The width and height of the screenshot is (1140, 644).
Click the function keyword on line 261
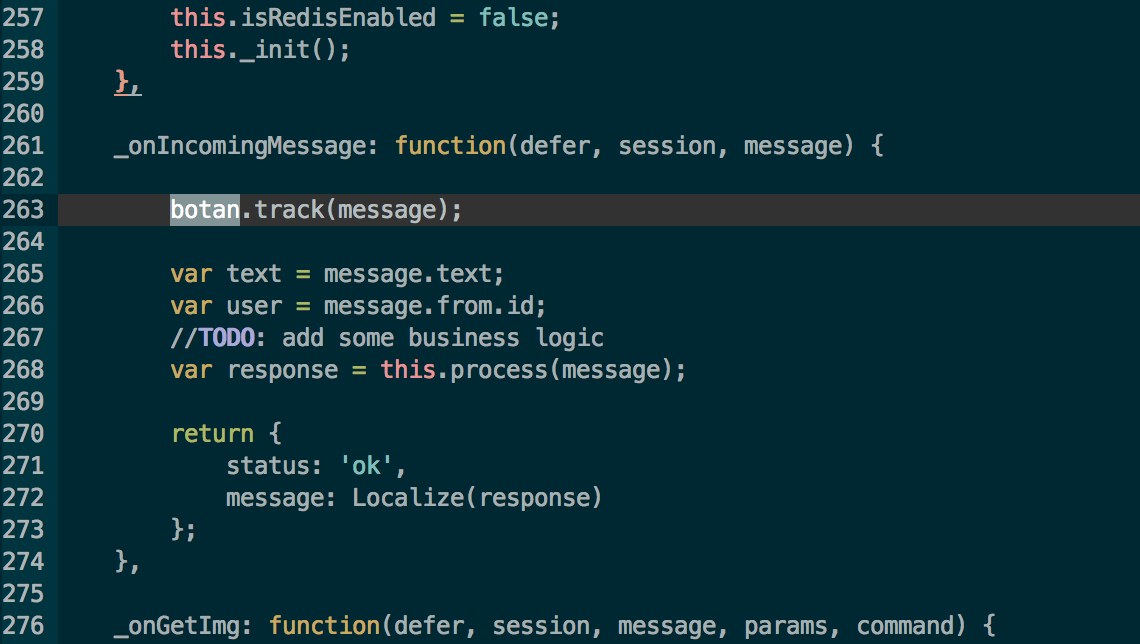[x=450, y=146]
